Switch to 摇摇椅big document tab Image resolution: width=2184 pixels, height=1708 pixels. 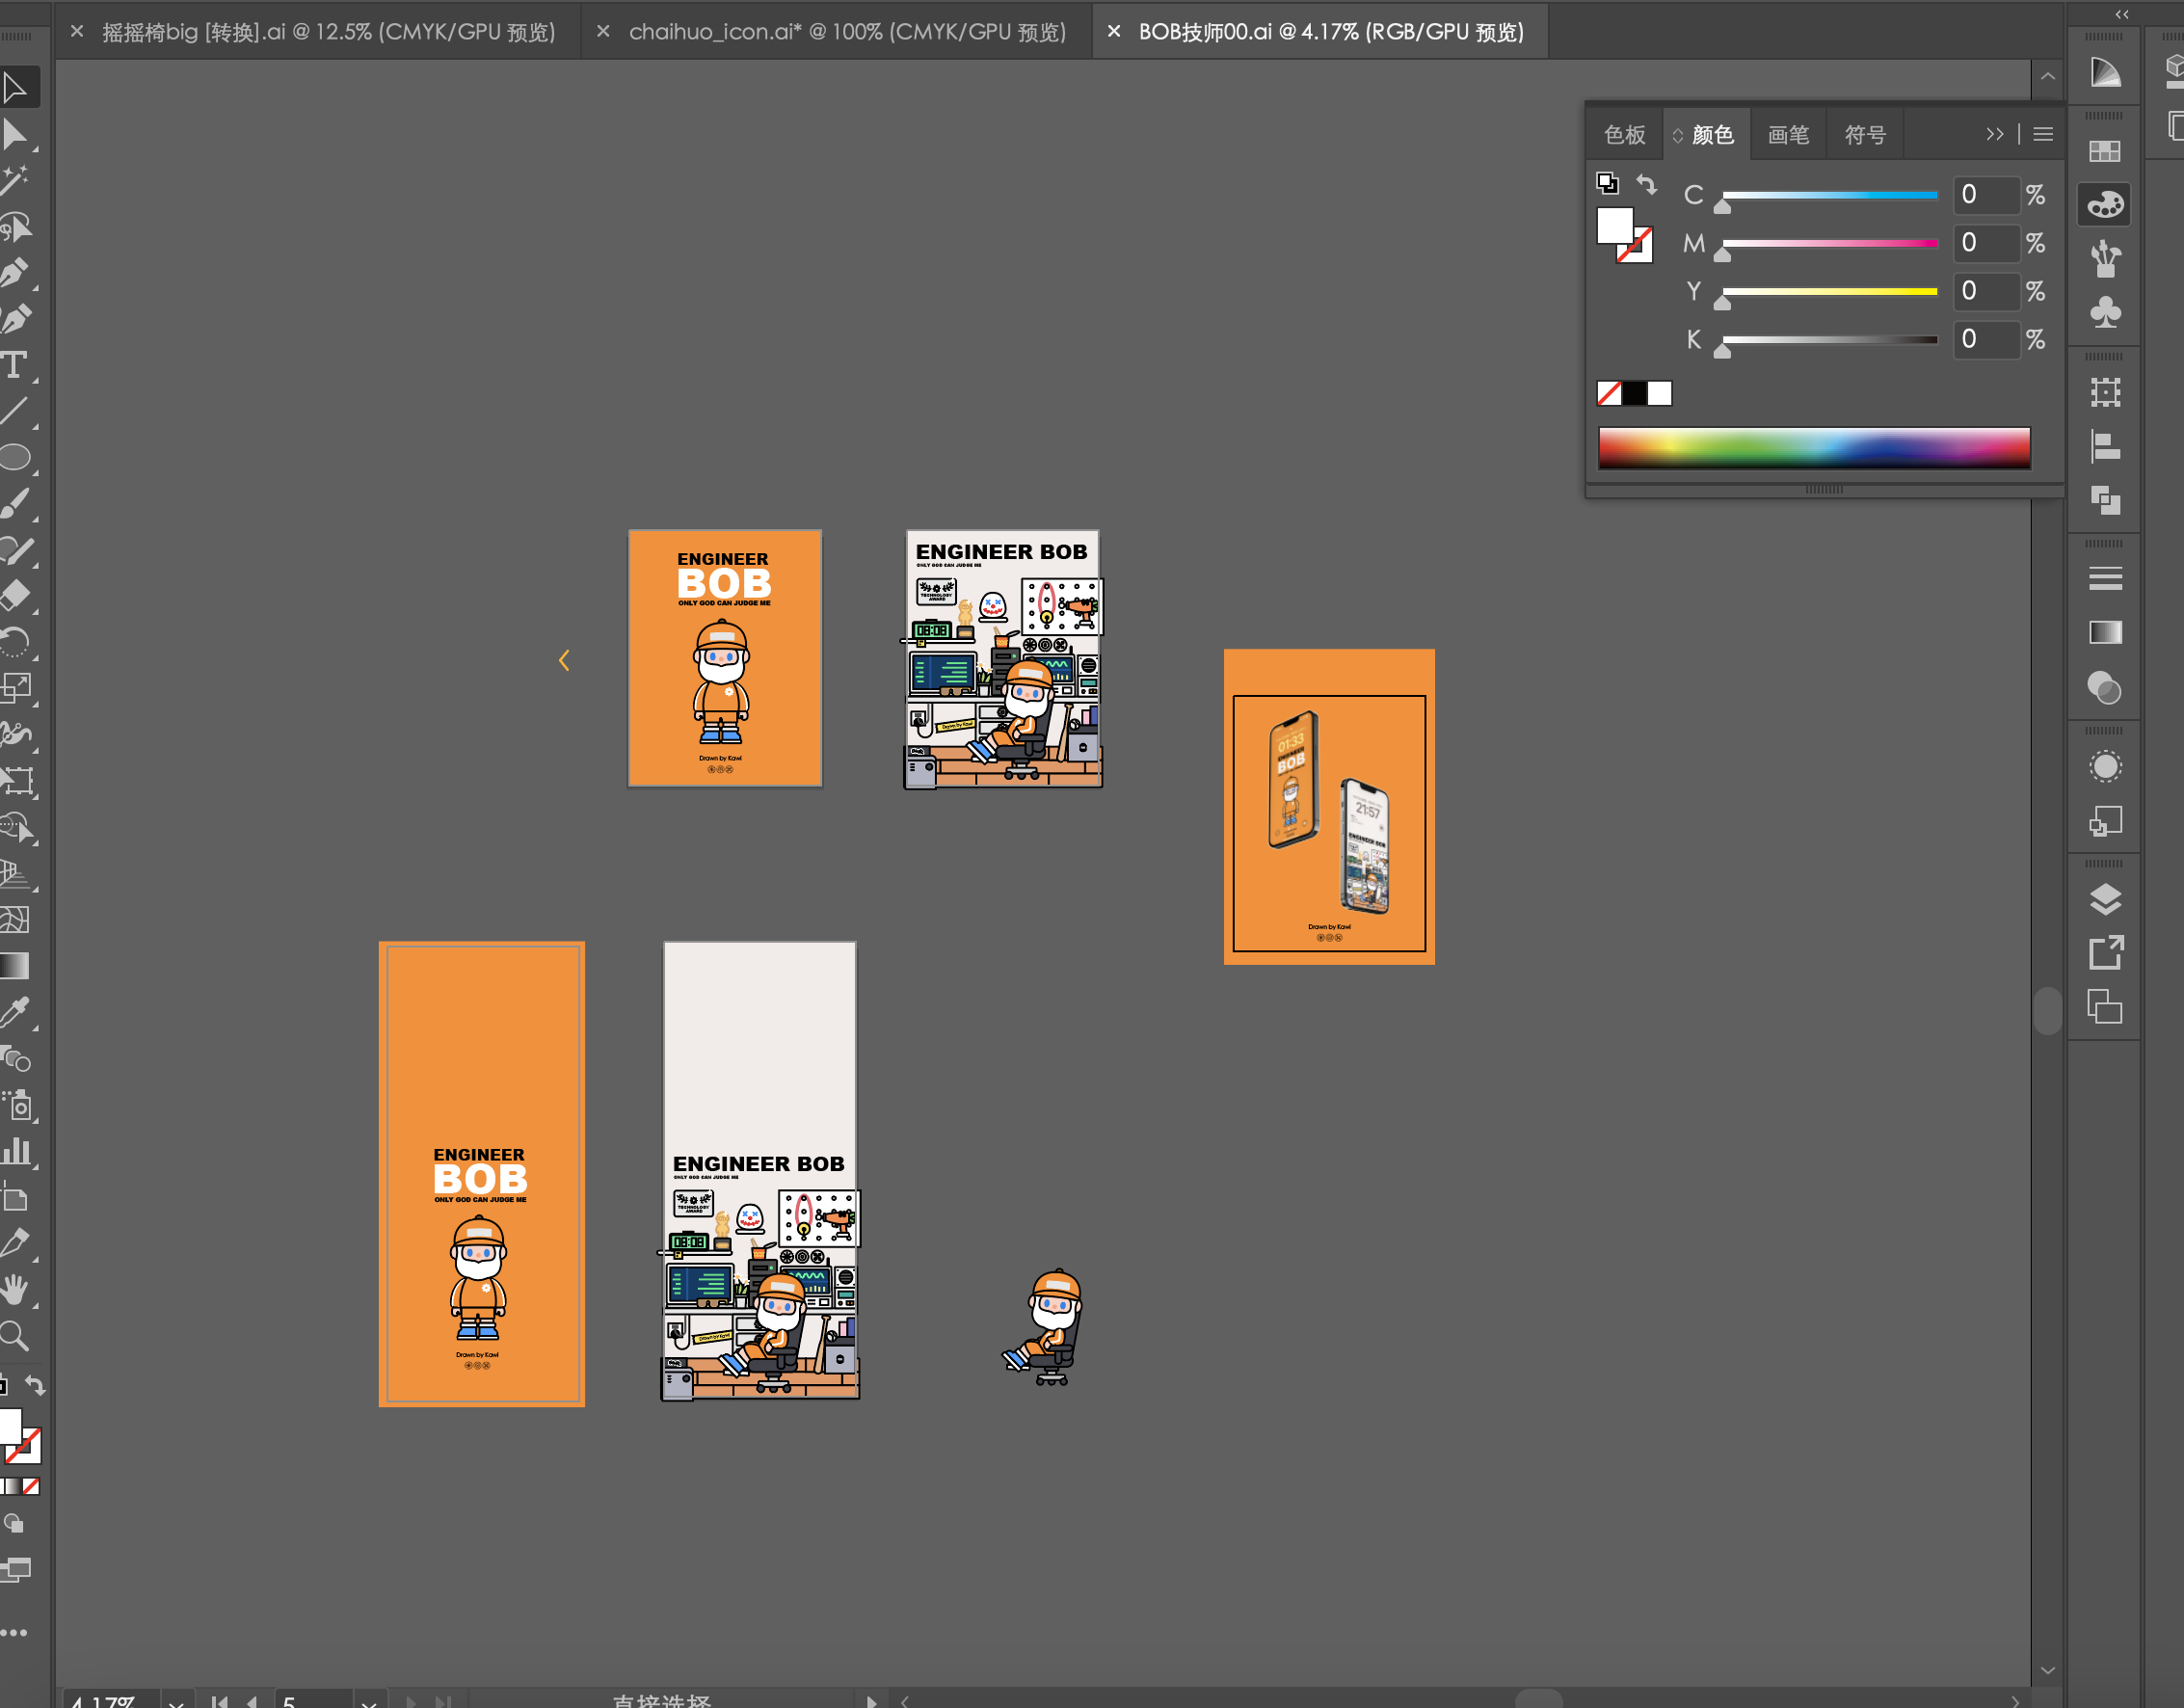click(328, 32)
